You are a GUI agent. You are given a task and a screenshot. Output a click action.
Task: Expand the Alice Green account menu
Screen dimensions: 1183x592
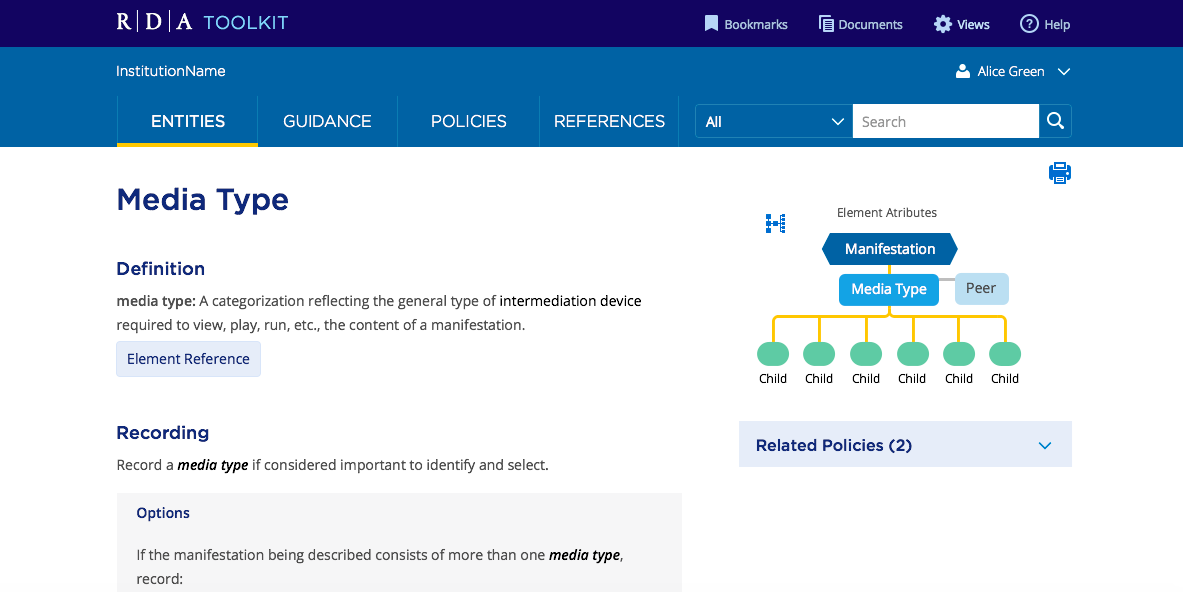pyautogui.click(x=1063, y=71)
